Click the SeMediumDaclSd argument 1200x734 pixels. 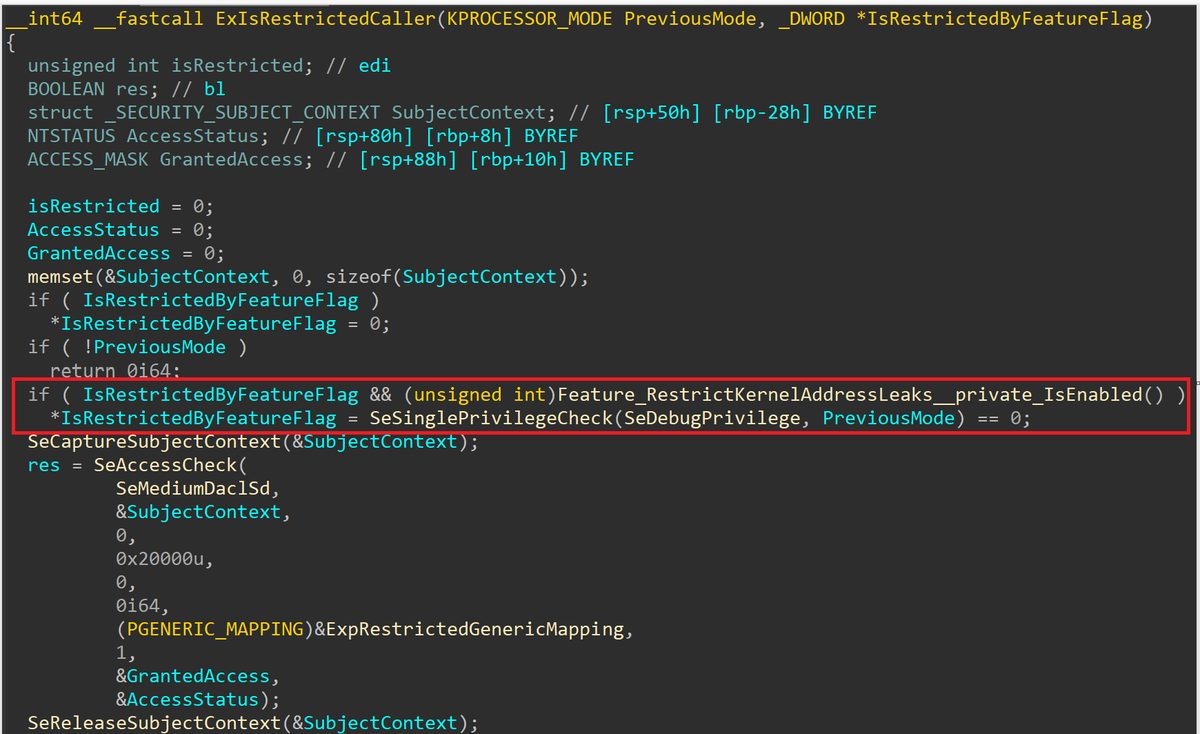192,488
